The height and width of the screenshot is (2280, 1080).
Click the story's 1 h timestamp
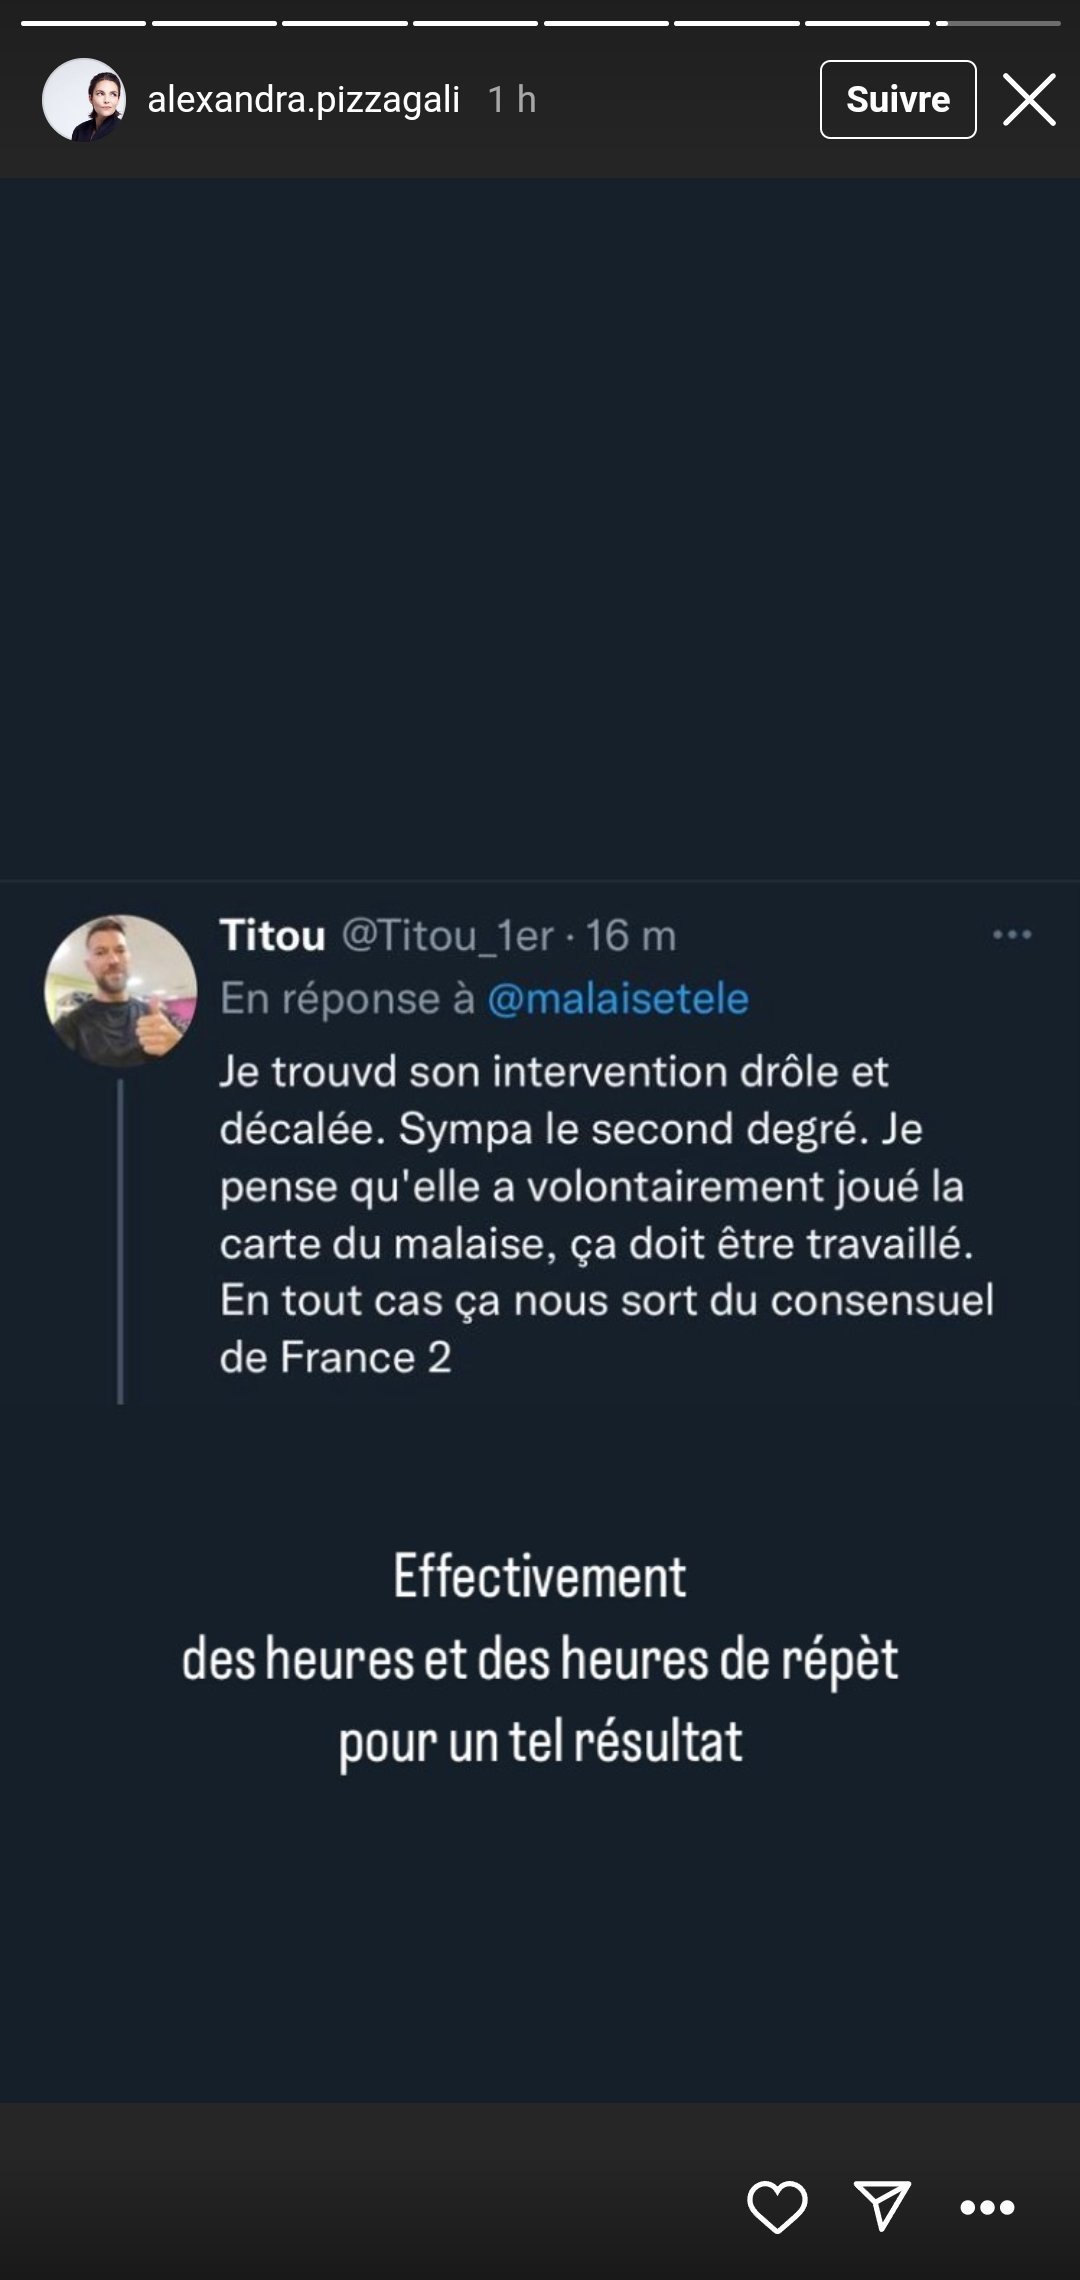coord(512,100)
